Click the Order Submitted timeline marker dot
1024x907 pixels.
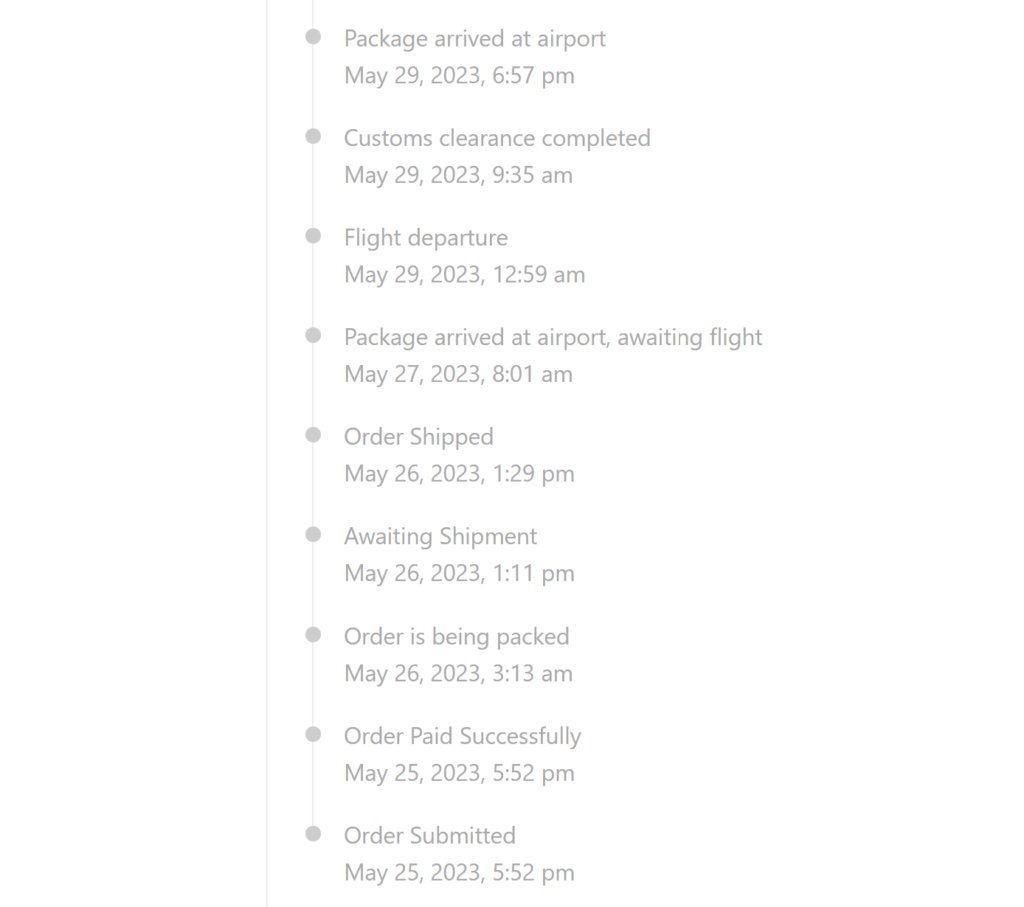point(313,834)
